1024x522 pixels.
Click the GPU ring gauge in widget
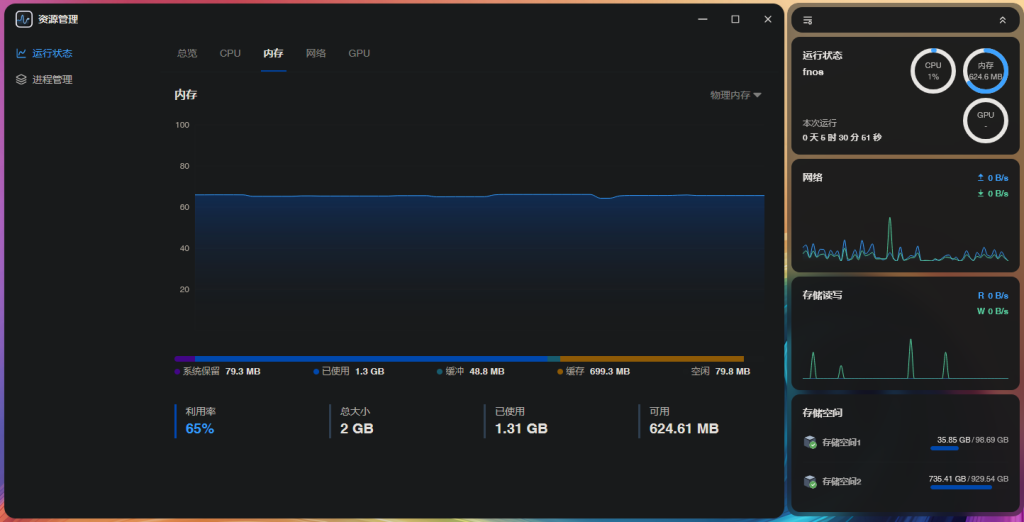985,121
